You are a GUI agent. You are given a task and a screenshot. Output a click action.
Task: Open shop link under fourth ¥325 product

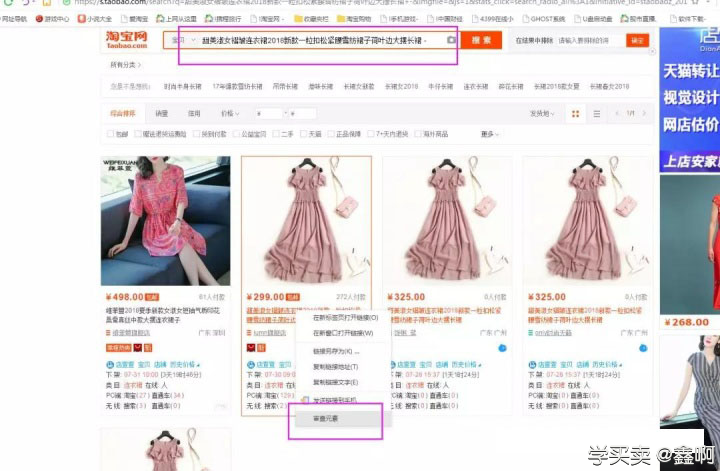click(551, 333)
